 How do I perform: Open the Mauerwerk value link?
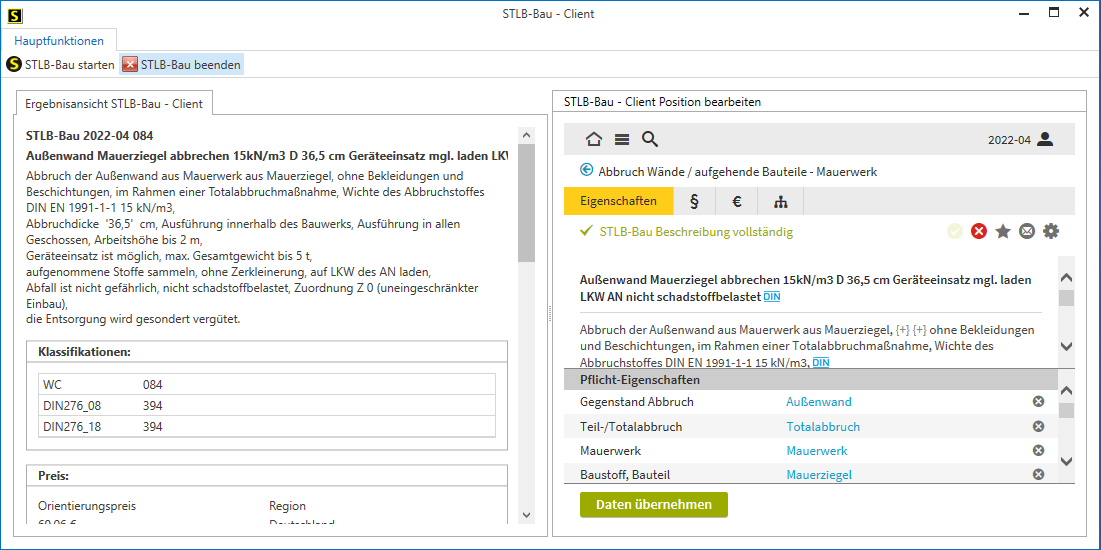[x=816, y=451]
